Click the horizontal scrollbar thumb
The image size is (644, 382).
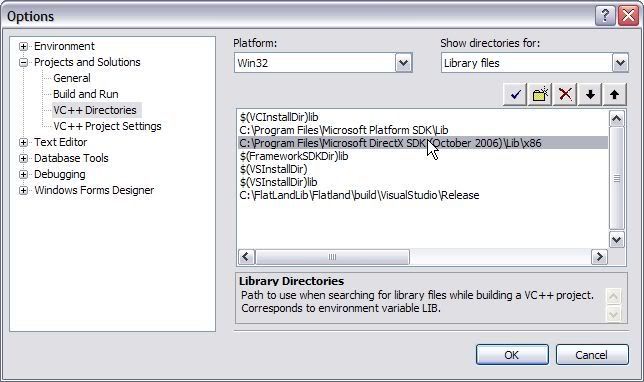click(x=332, y=257)
